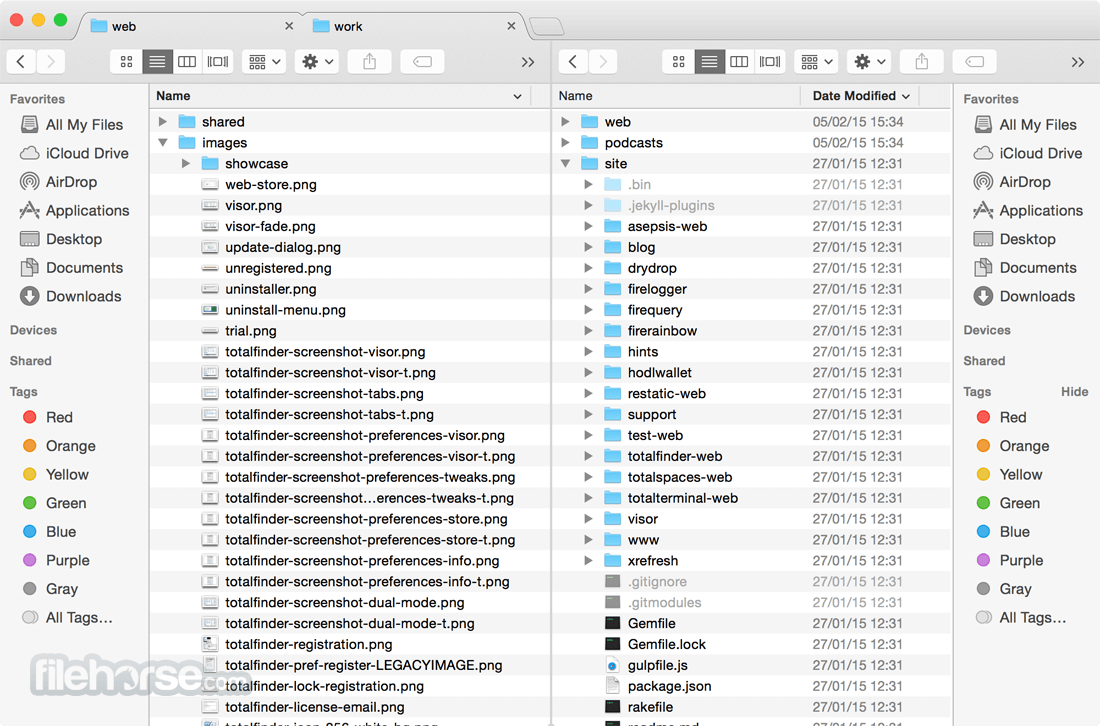
Task: Show left pane toolbar overflow items
Action: 528,62
